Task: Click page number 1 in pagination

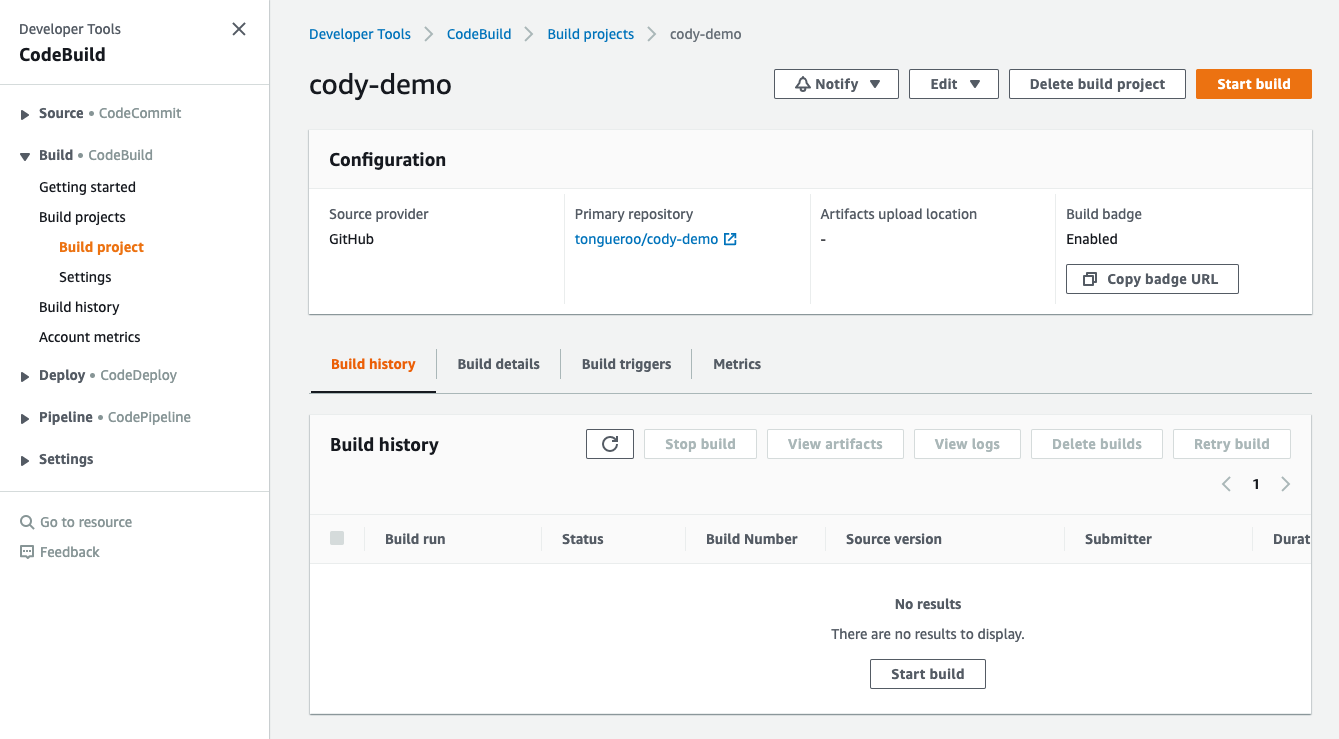Action: [x=1256, y=484]
